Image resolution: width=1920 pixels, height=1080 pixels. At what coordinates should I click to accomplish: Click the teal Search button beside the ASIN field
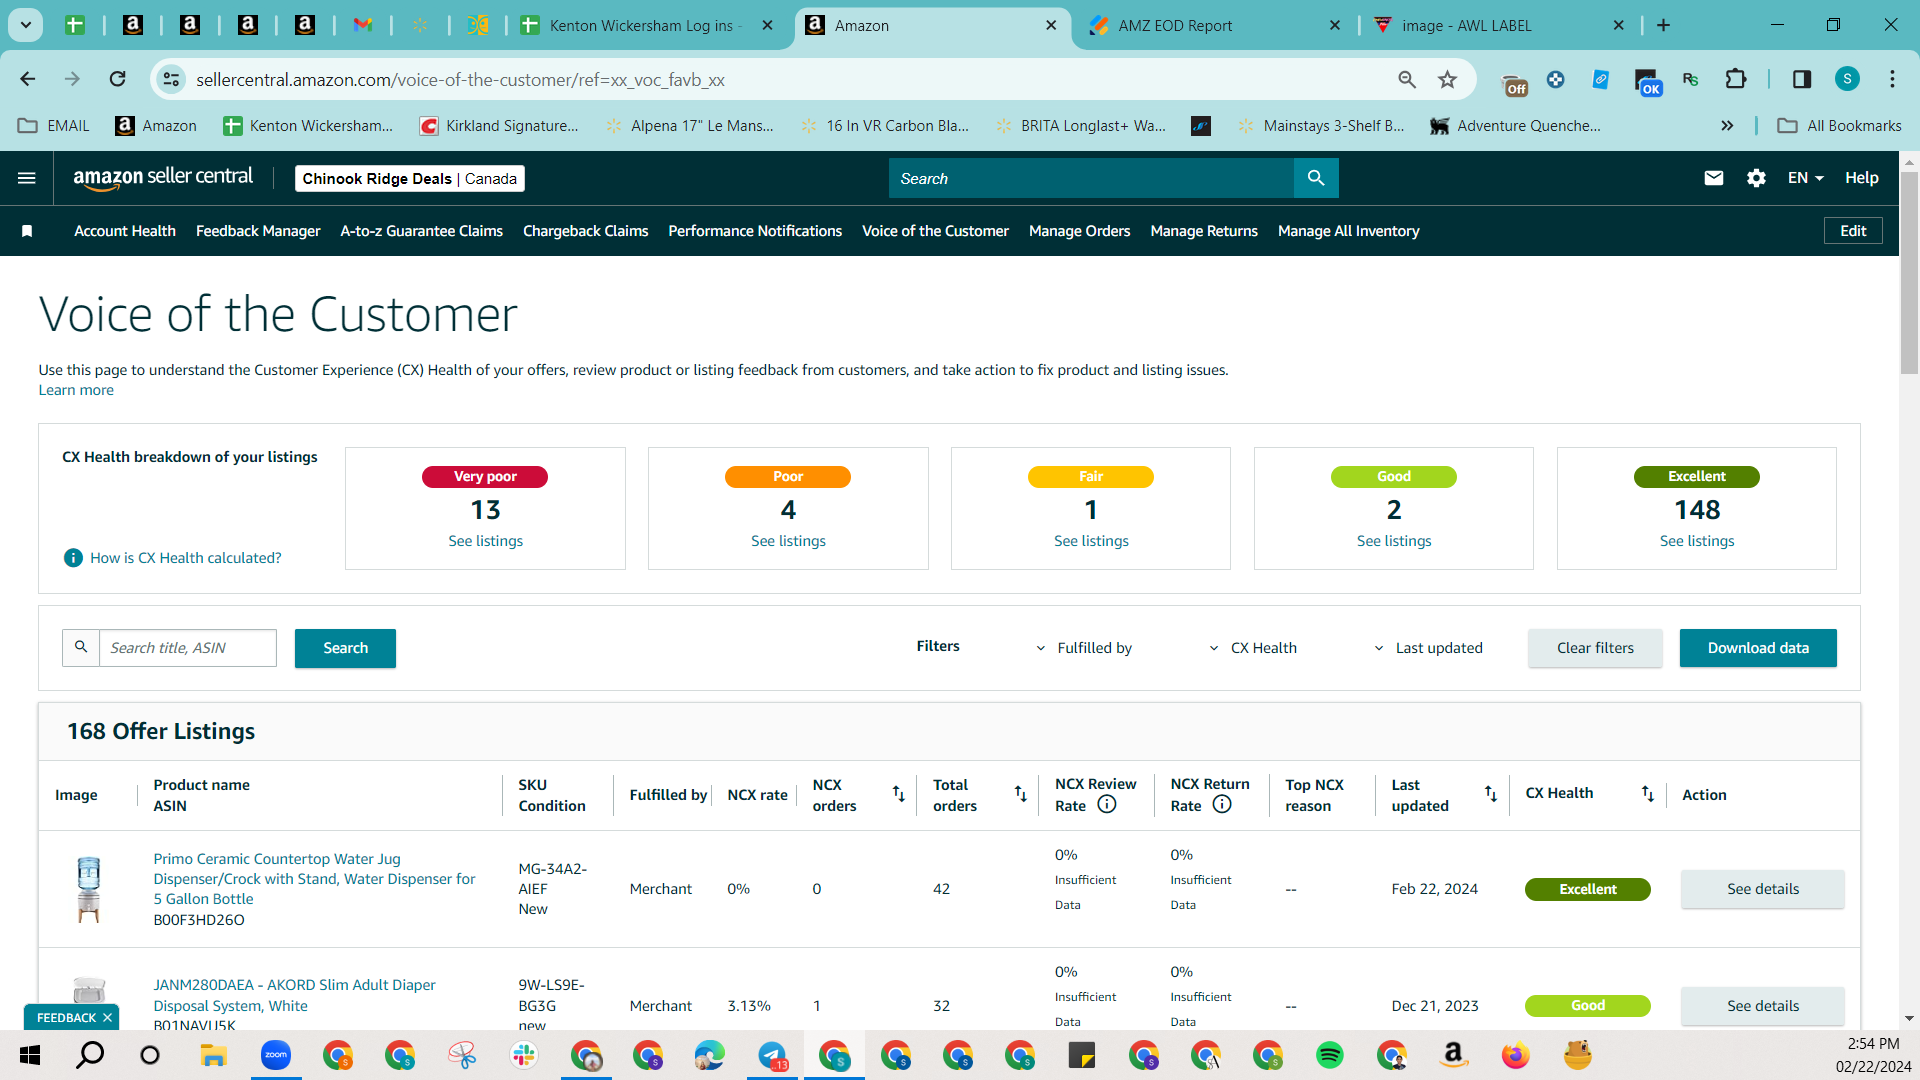(345, 648)
